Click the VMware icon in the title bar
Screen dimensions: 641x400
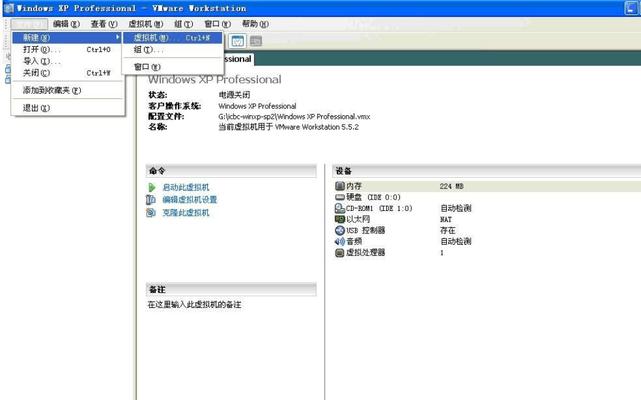click(x=9, y=8)
